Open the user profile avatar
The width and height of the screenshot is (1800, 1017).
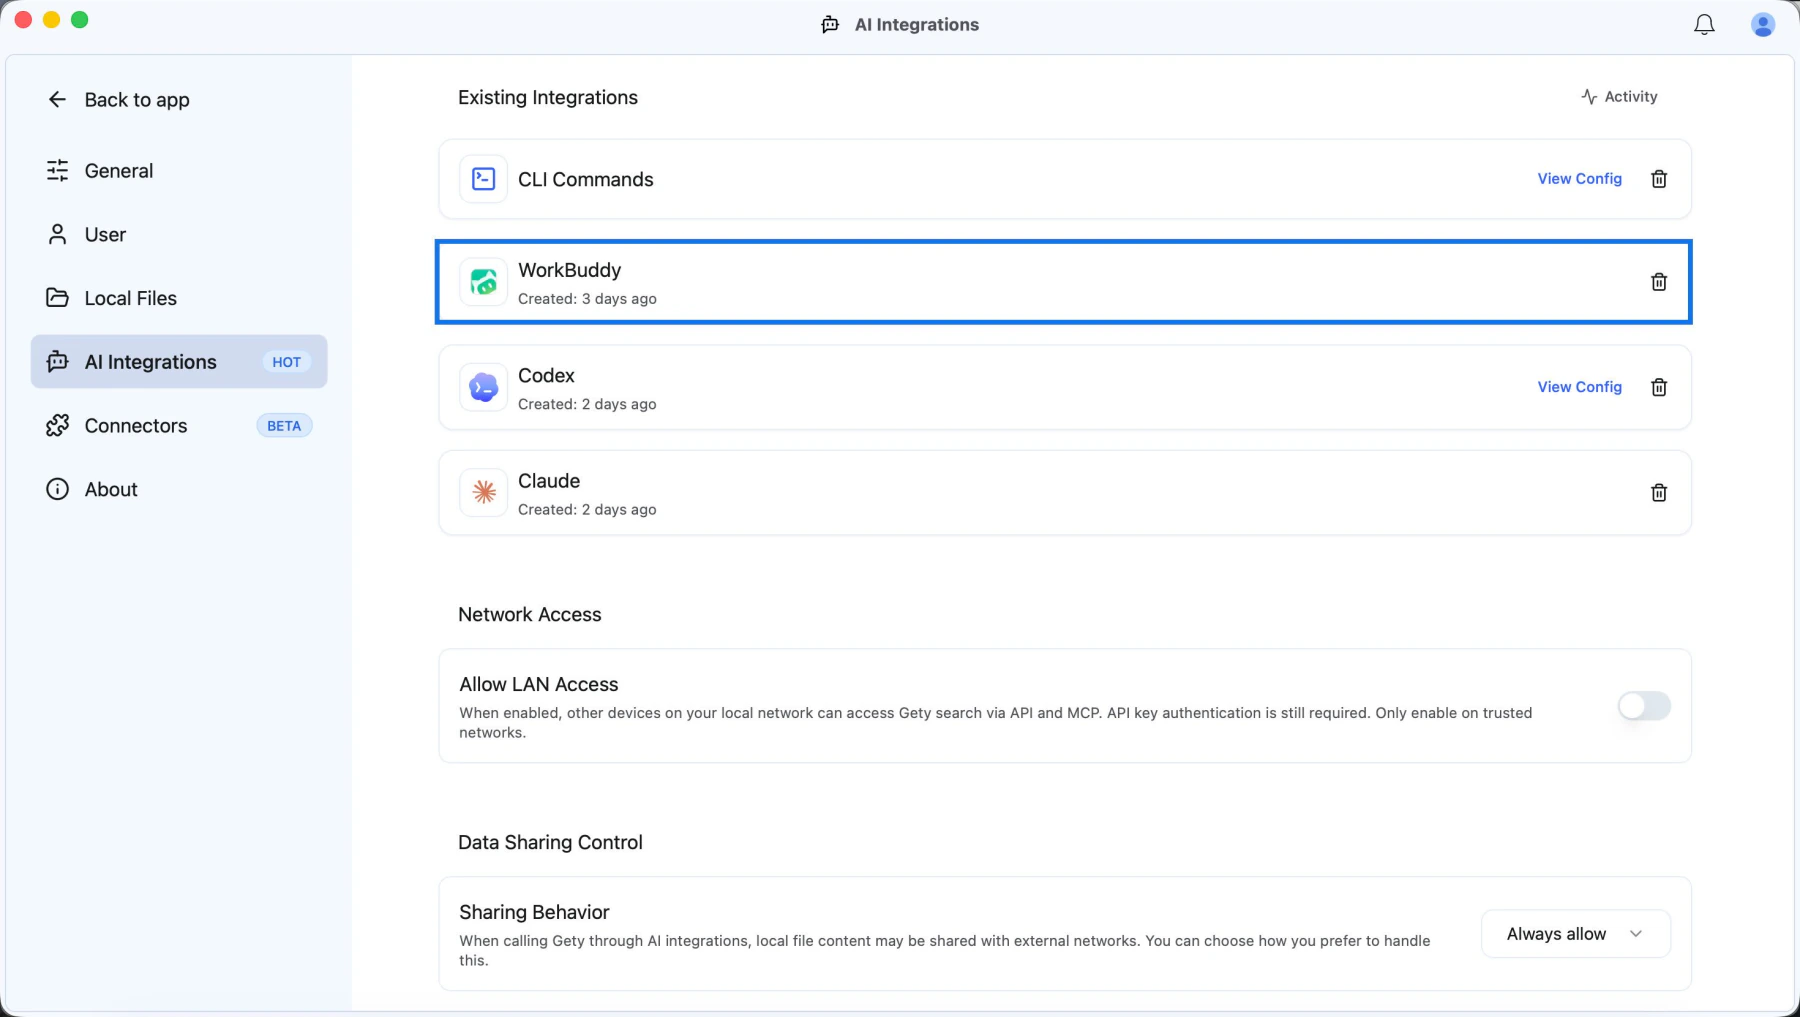click(x=1763, y=25)
